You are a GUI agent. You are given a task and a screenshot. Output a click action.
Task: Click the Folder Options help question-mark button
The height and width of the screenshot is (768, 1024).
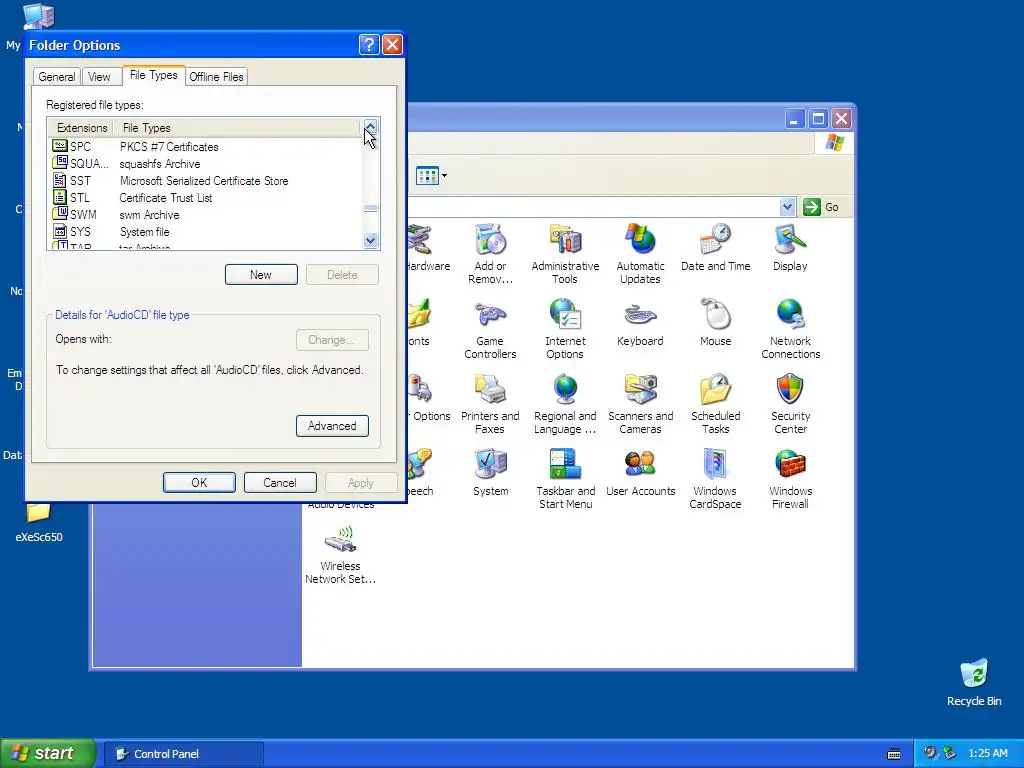(x=369, y=44)
